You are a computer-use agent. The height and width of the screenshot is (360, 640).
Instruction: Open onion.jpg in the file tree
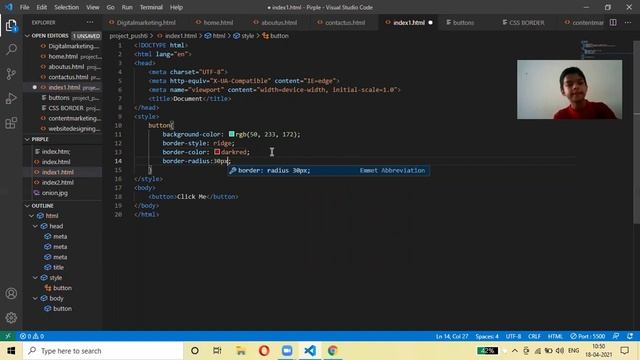(x=55, y=193)
